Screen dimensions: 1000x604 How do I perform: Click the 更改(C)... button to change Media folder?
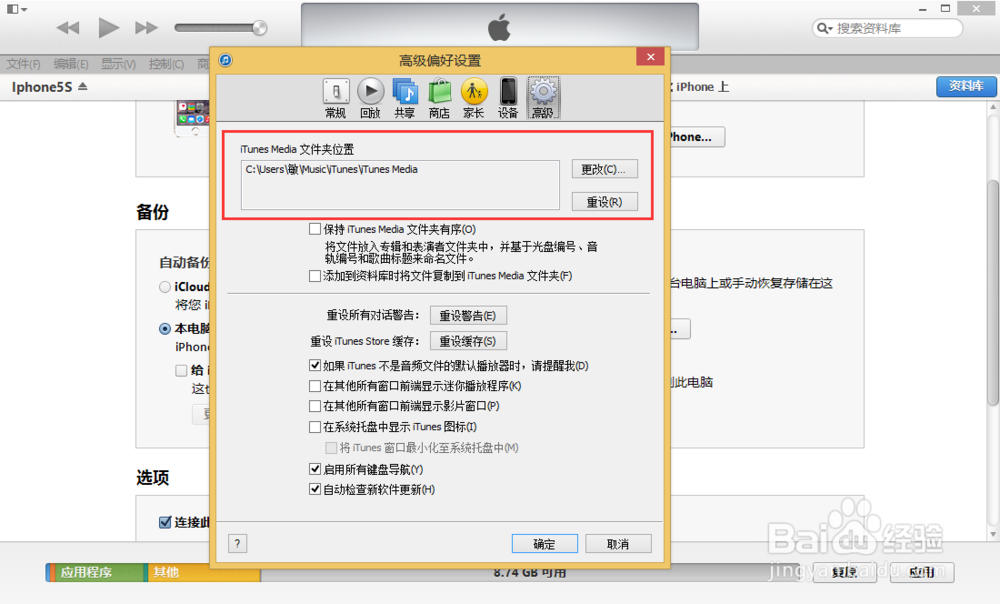point(606,169)
